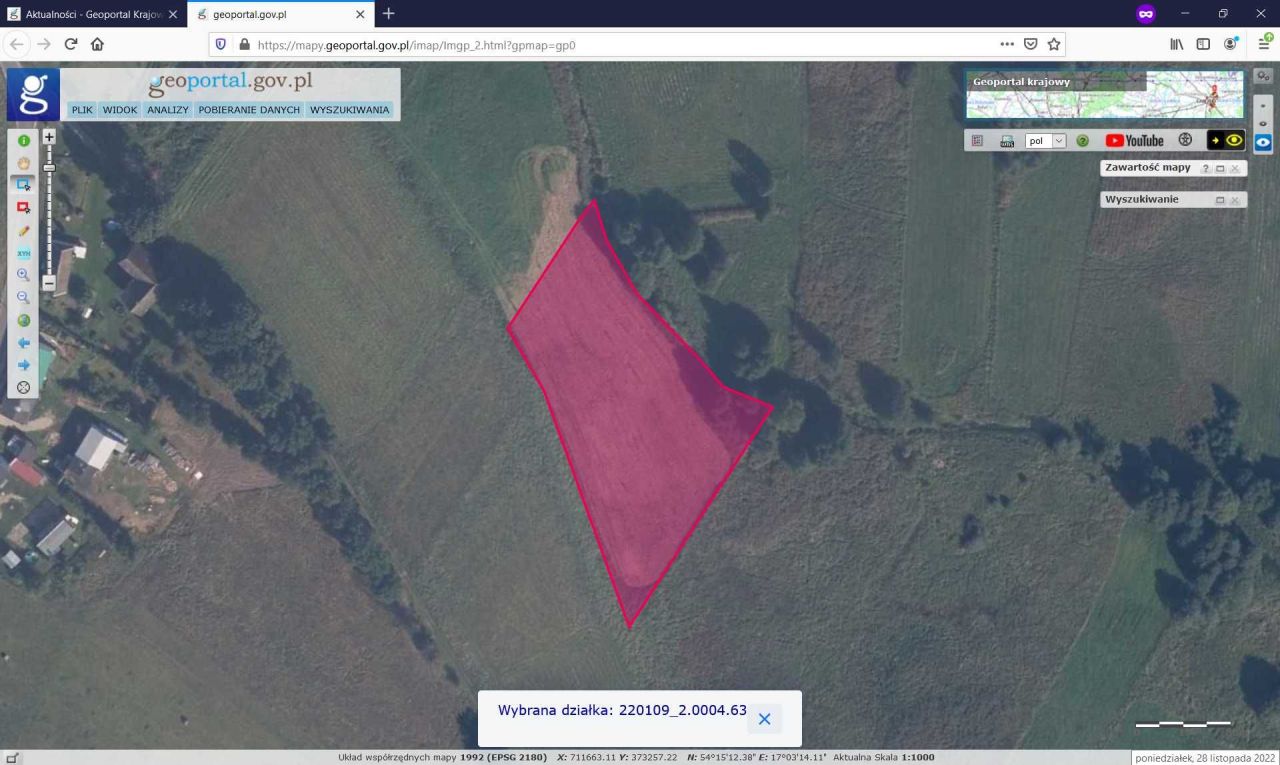1280x765 pixels.
Task: Expand the Zawartość mapy panel
Action: pos(1220,169)
